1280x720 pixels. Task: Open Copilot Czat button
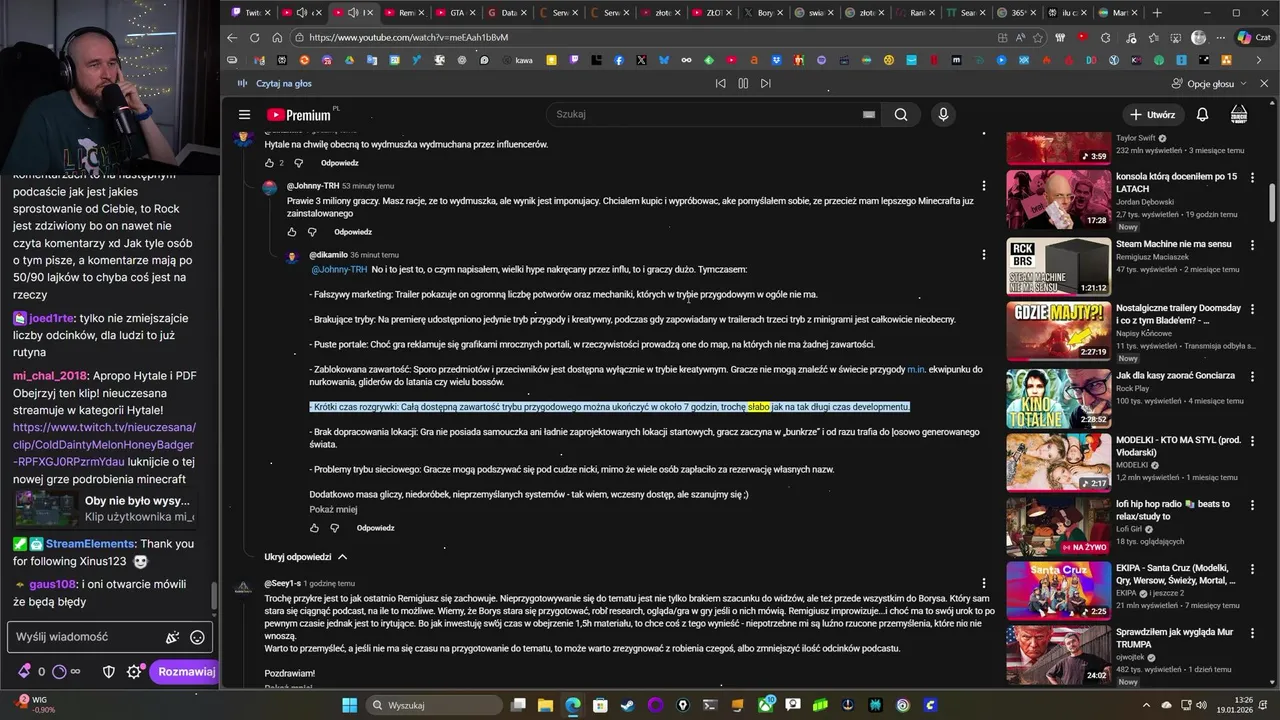coord(1253,38)
